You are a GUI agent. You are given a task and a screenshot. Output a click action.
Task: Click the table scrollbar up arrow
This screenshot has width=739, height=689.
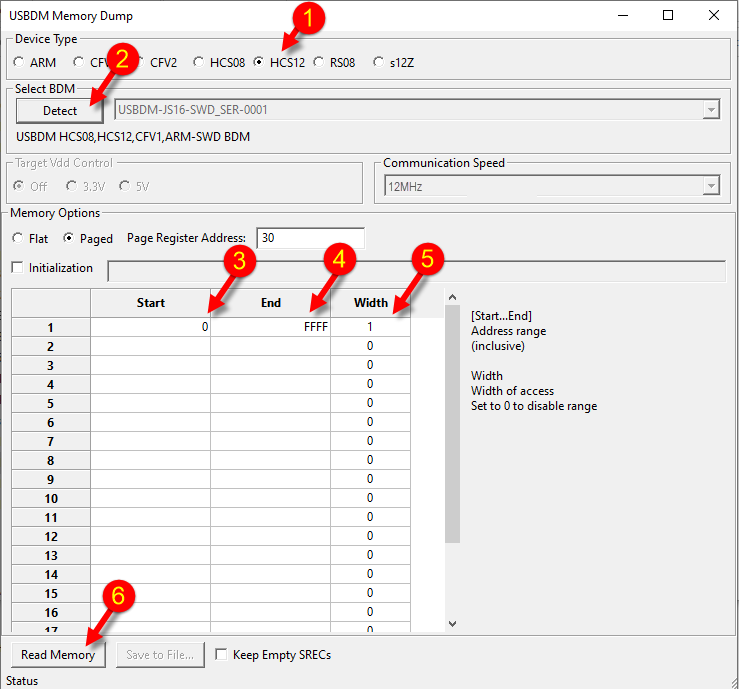click(452, 297)
